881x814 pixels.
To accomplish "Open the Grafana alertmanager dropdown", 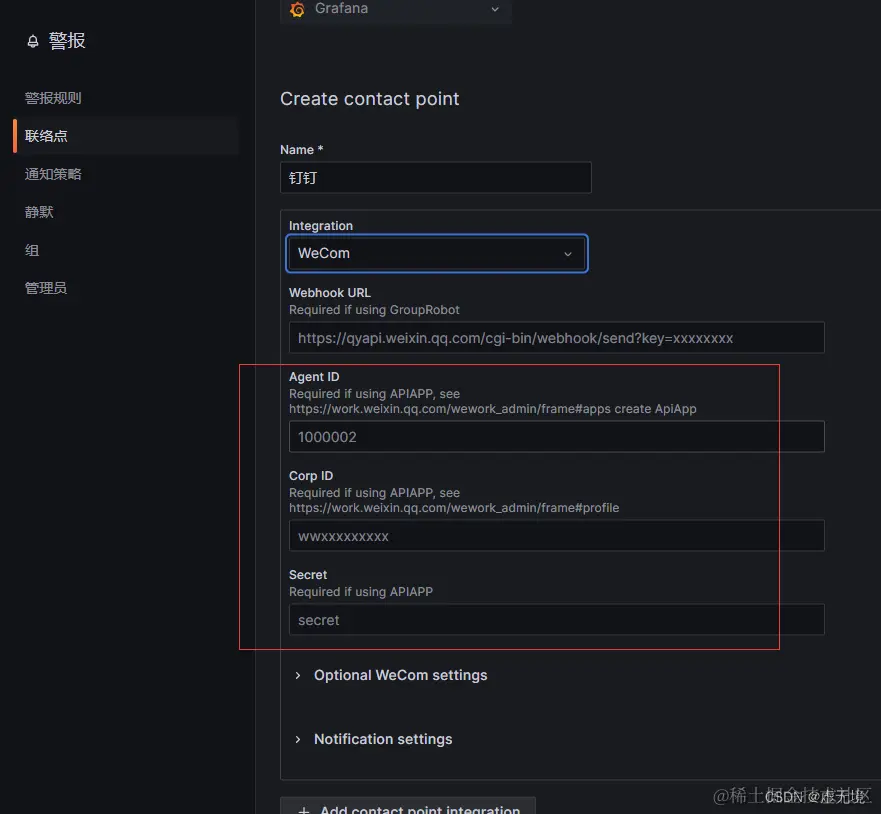I will tap(396, 10).
